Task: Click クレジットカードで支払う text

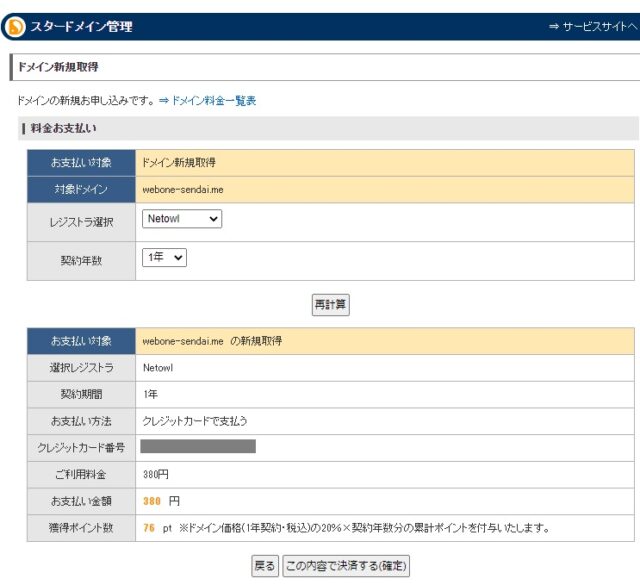Action: [195, 421]
